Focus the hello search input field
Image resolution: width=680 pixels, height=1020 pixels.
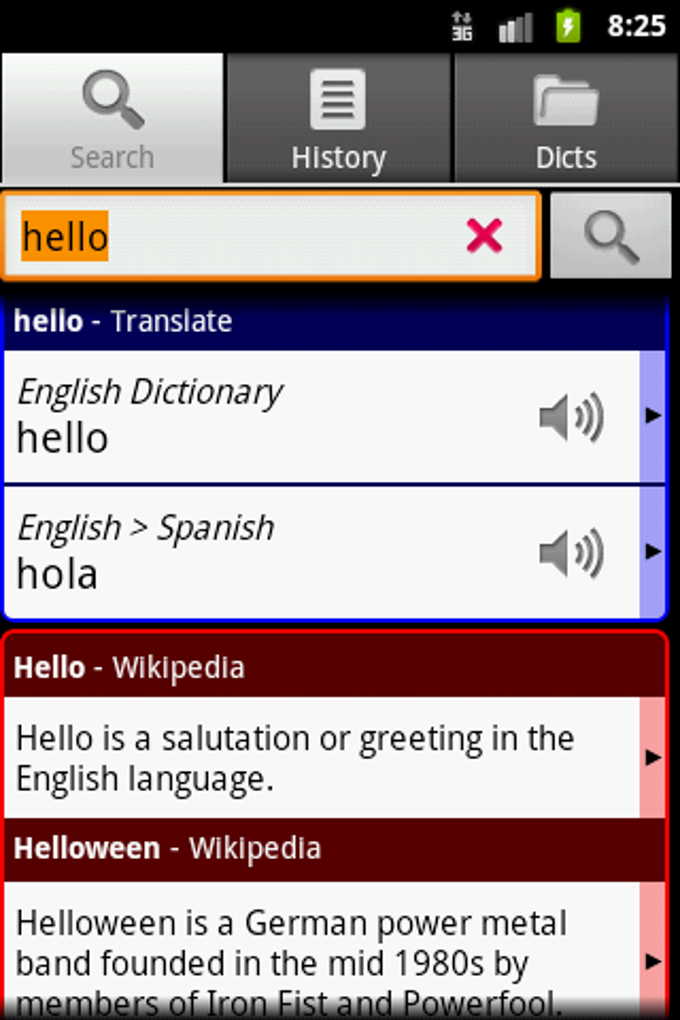[271, 235]
